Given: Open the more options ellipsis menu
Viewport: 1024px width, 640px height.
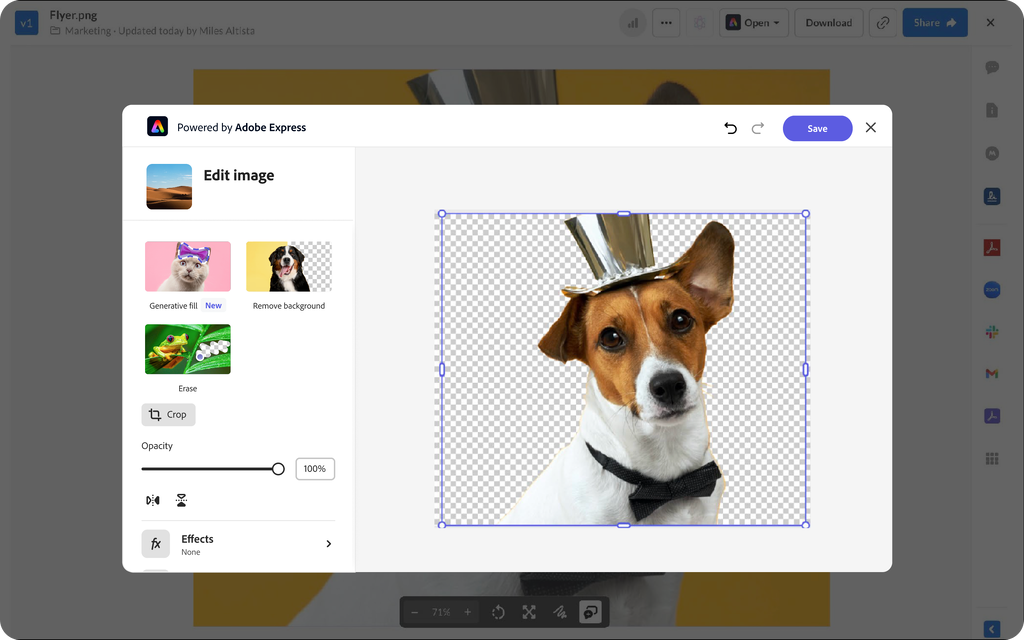Looking at the screenshot, I should coord(666,23).
